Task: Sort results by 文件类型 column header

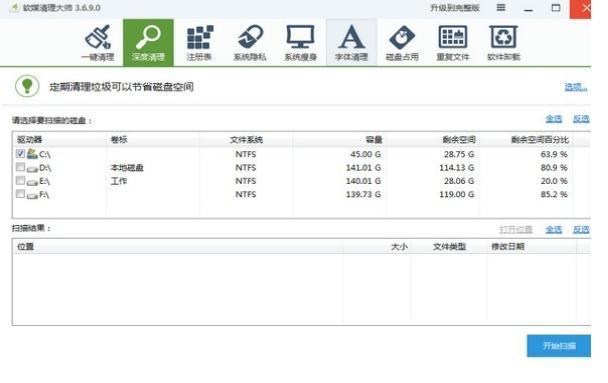Action: [x=449, y=247]
